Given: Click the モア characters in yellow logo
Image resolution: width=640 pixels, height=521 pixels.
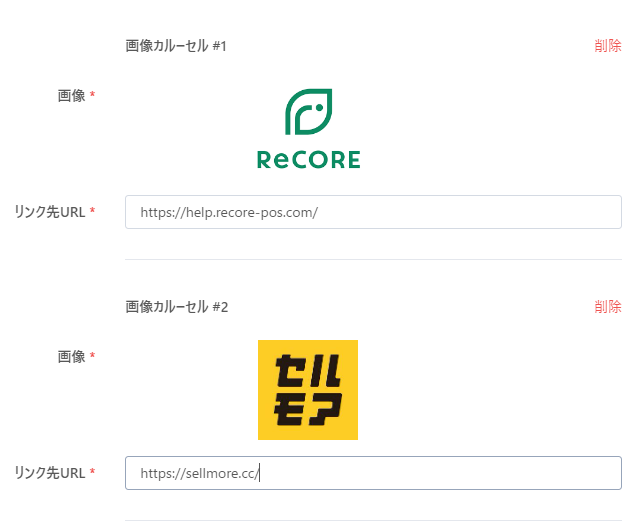Looking at the screenshot, I should [x=308, y=409].
